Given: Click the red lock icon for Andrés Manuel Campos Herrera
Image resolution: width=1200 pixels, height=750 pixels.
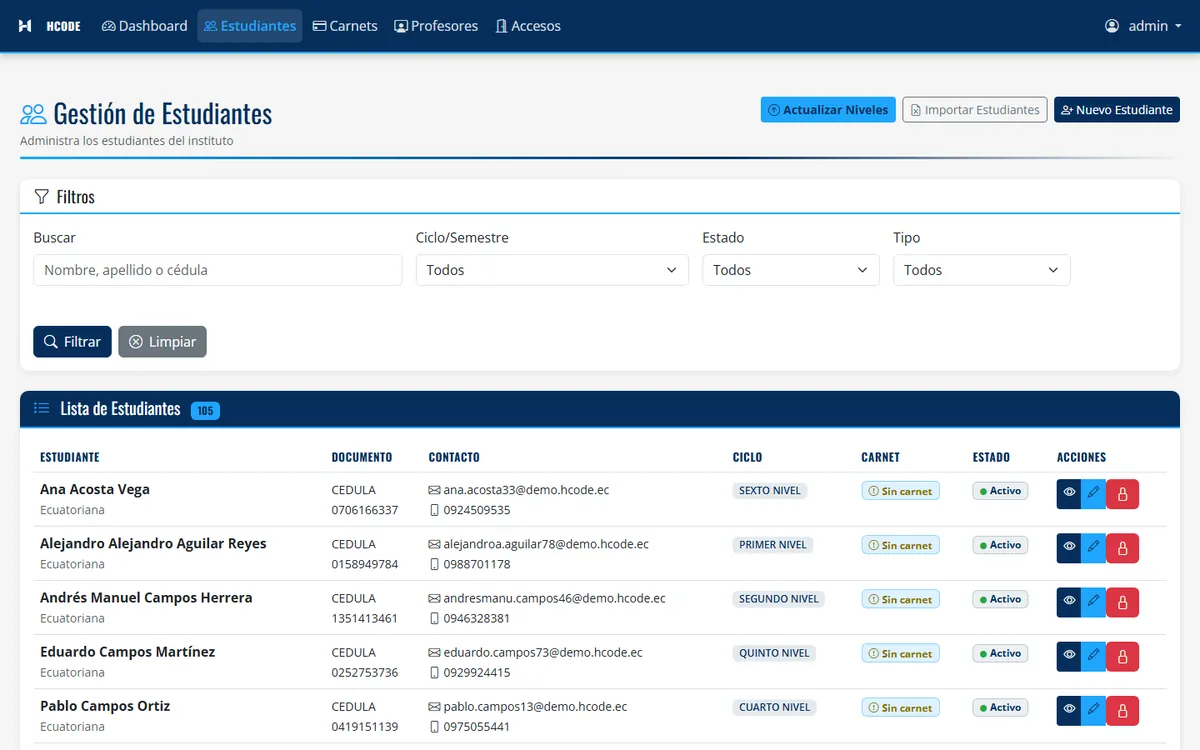Looking at the screenshot, I should (x=1122, y=602).
